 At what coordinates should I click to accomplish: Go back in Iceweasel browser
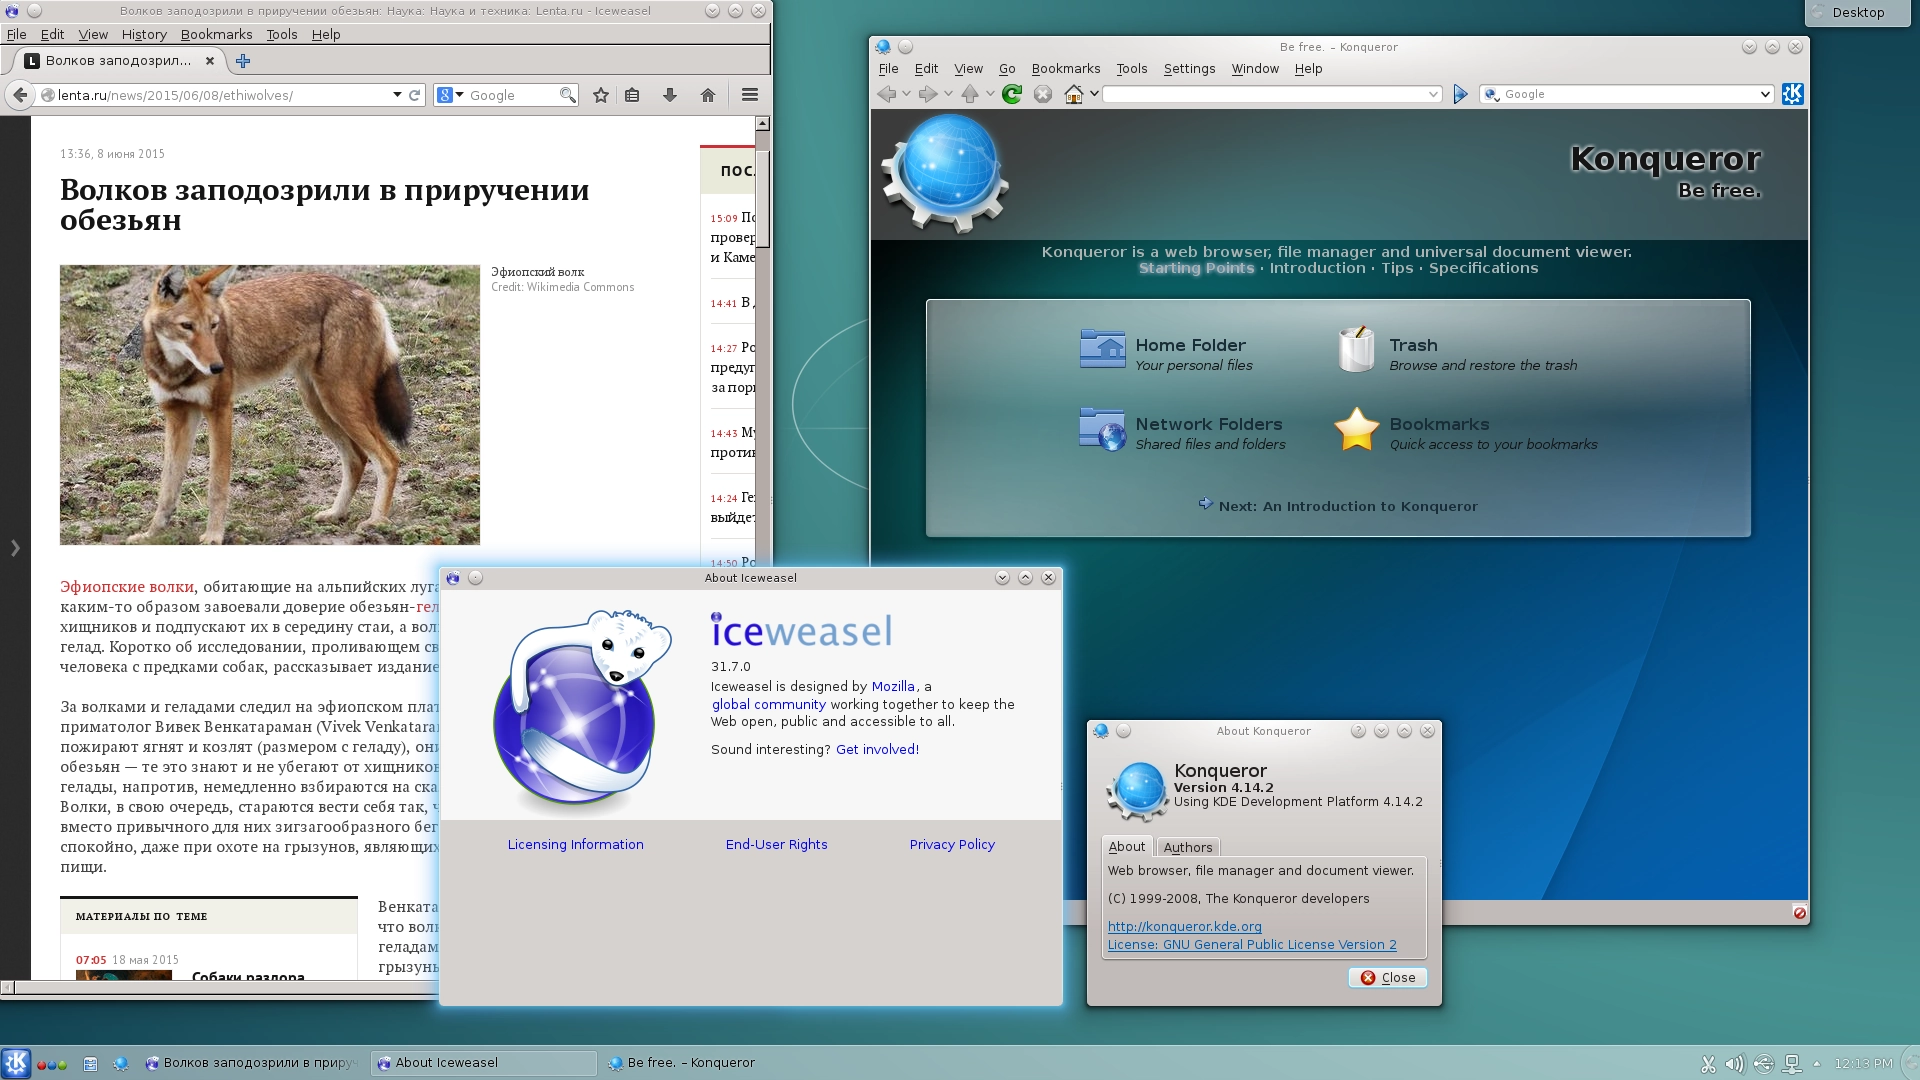[20, 95]
